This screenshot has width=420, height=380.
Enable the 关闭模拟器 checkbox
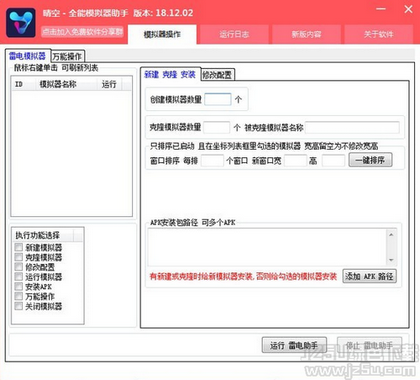19,306
